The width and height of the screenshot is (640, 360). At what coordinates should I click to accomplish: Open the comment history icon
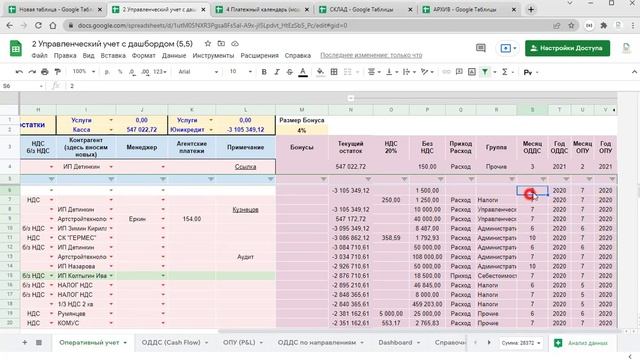(481, 48)
